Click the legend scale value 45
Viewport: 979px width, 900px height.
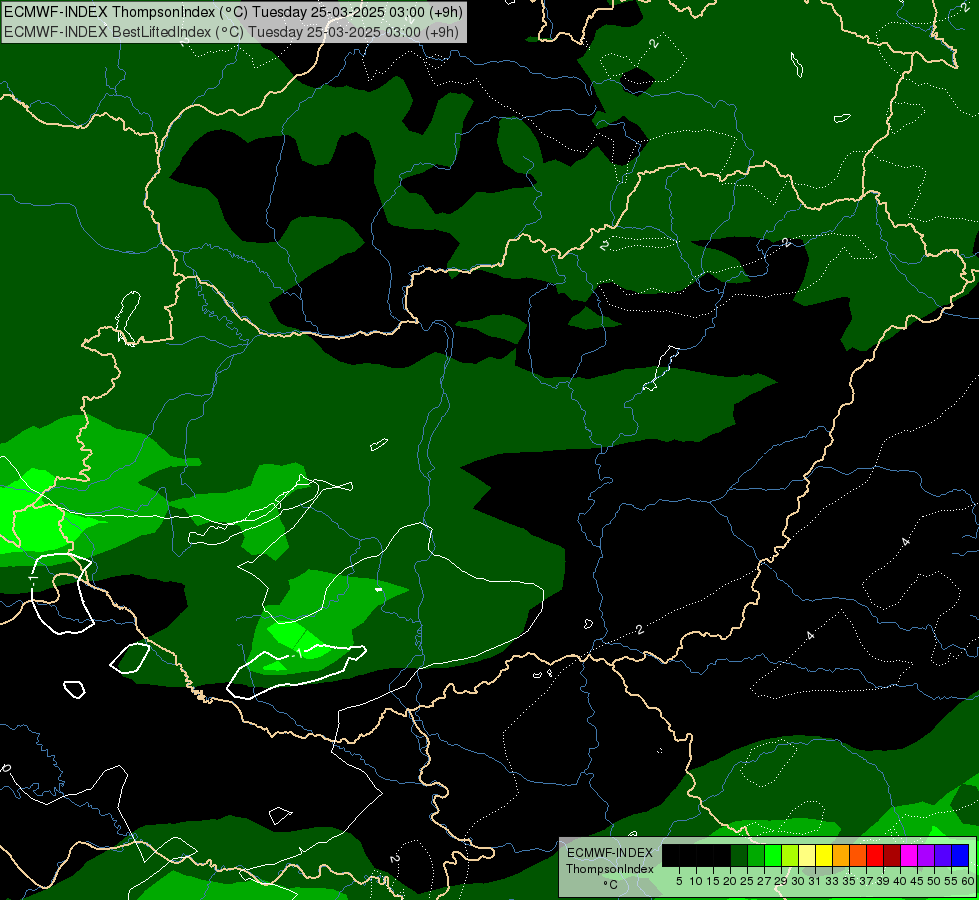tap(916, 881)
